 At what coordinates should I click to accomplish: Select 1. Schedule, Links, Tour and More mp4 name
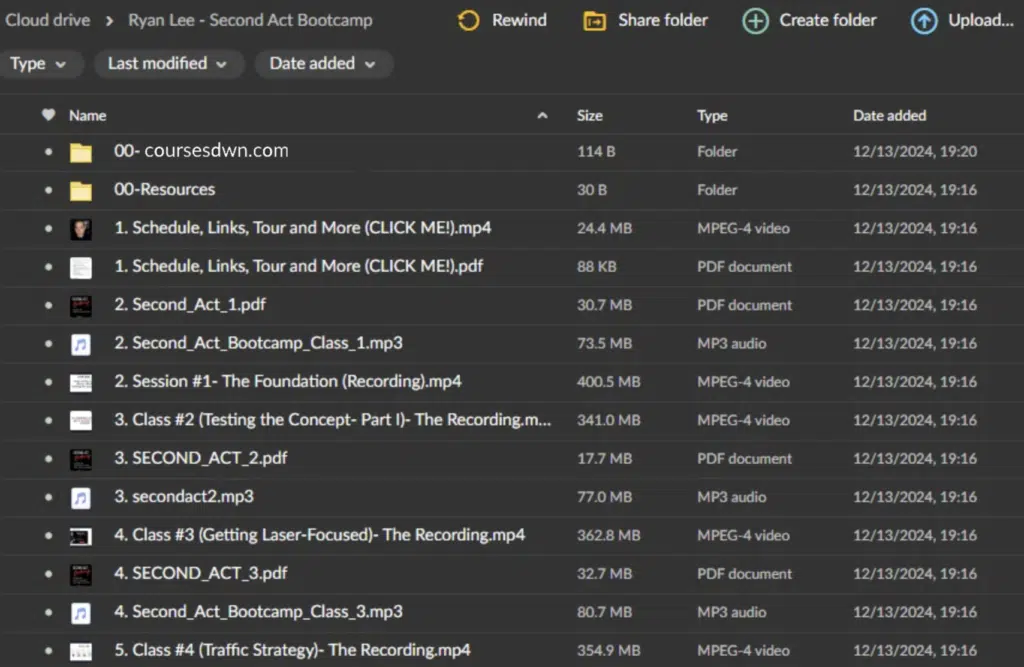click(302, 228)
